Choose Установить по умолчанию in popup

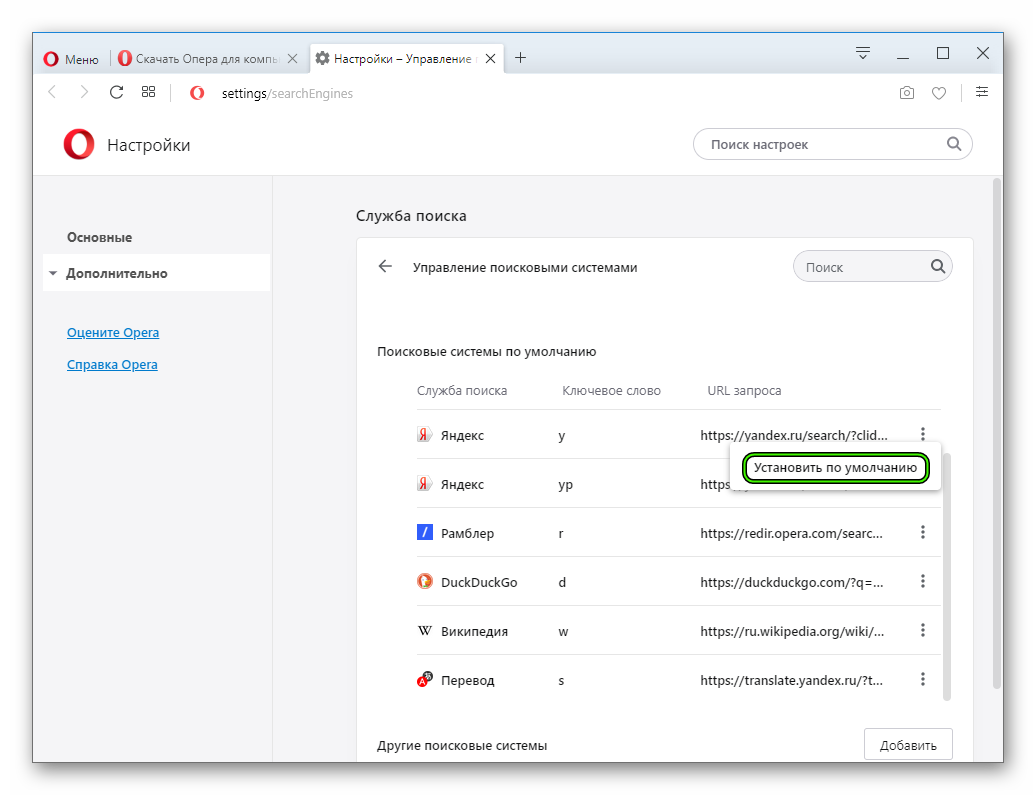pos(835,468)
